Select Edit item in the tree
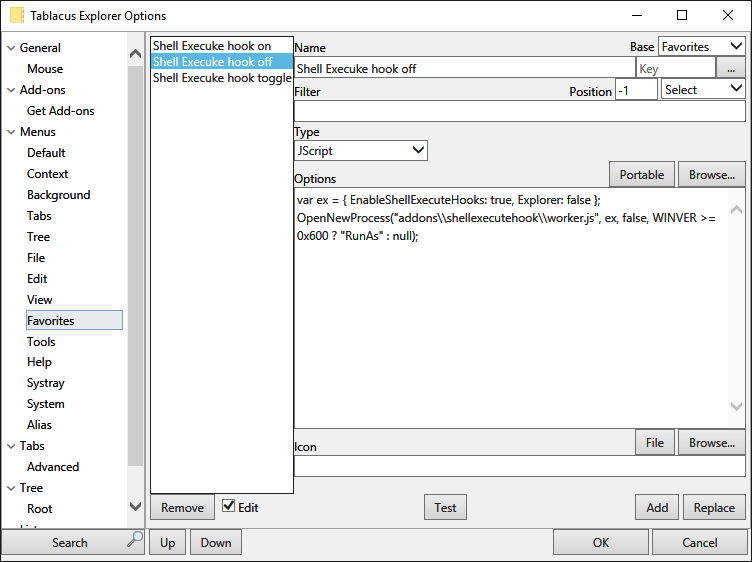 click(37, 279)
